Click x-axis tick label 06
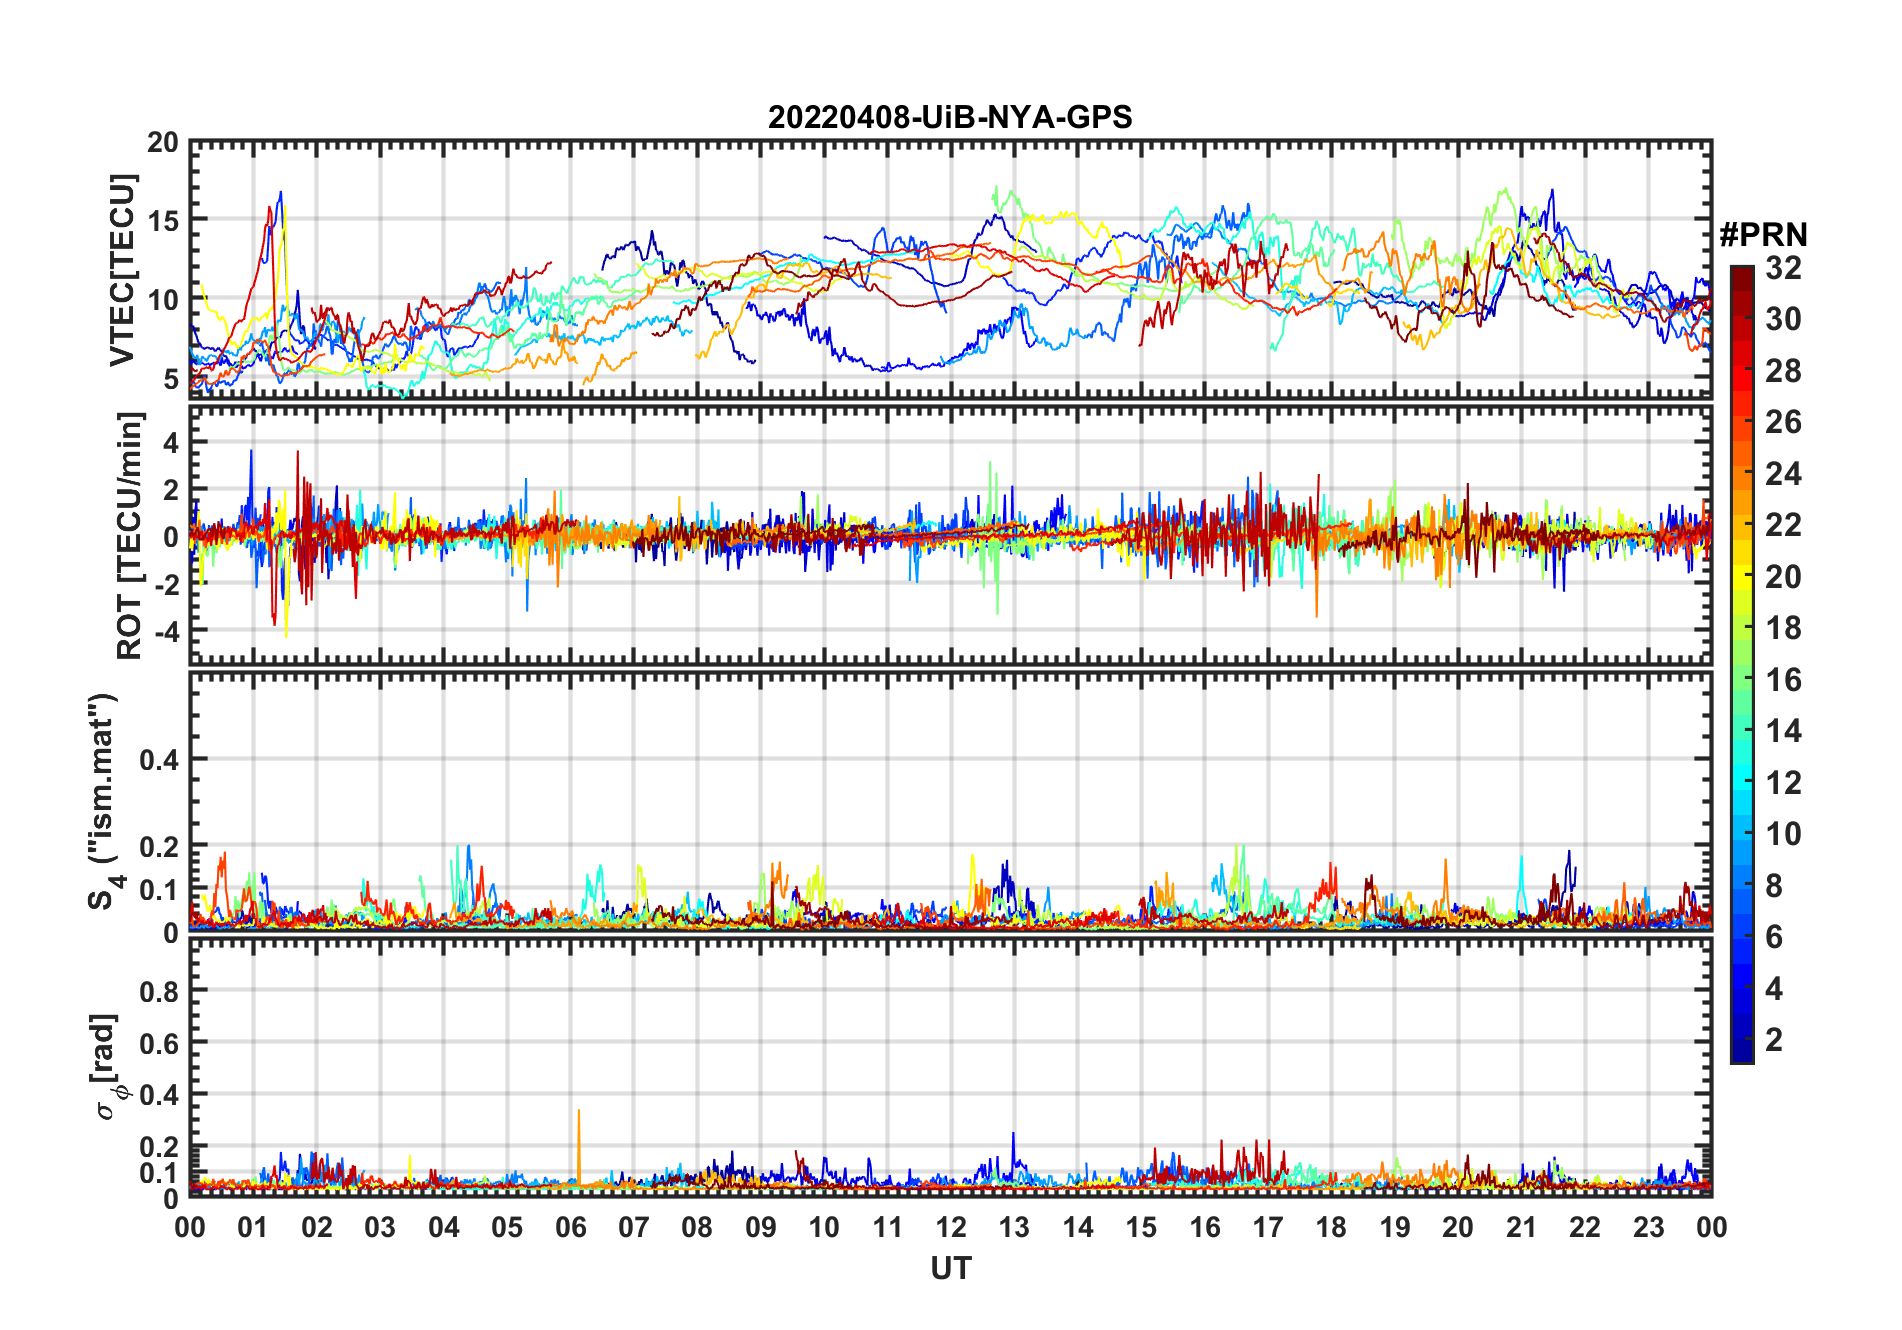Viewport: 1902px width, 1330px height. click(x=570, y=1227)
